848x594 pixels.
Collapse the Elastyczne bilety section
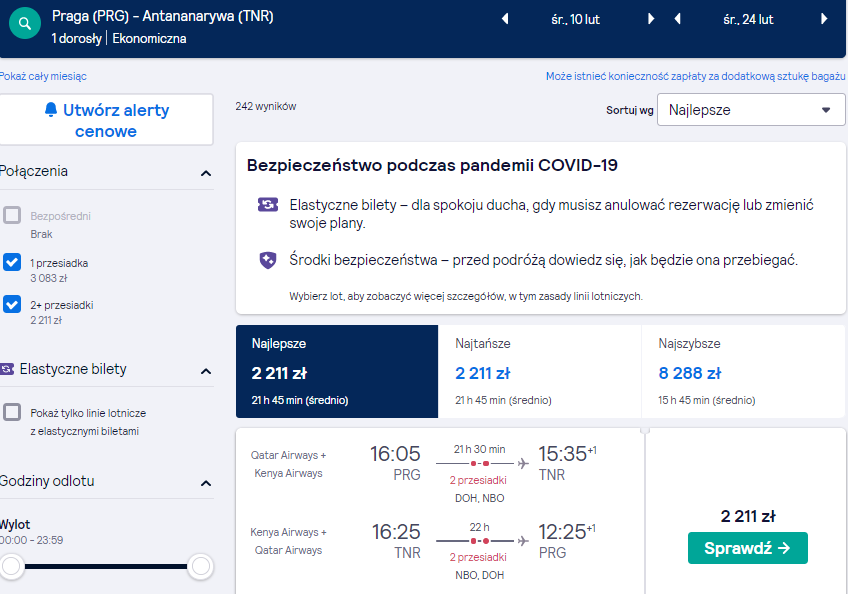(206, 371)
